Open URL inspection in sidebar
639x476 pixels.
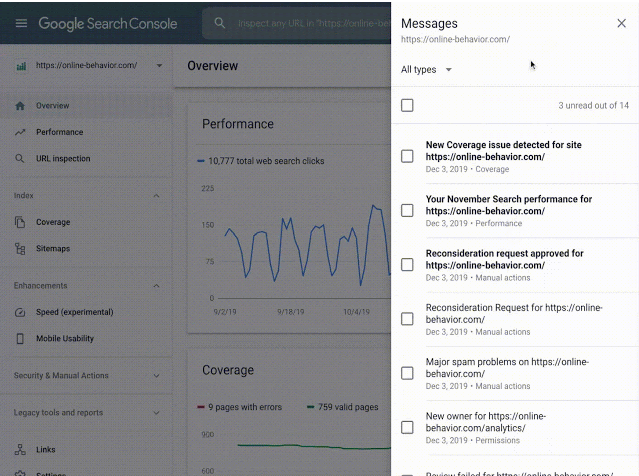86,159
